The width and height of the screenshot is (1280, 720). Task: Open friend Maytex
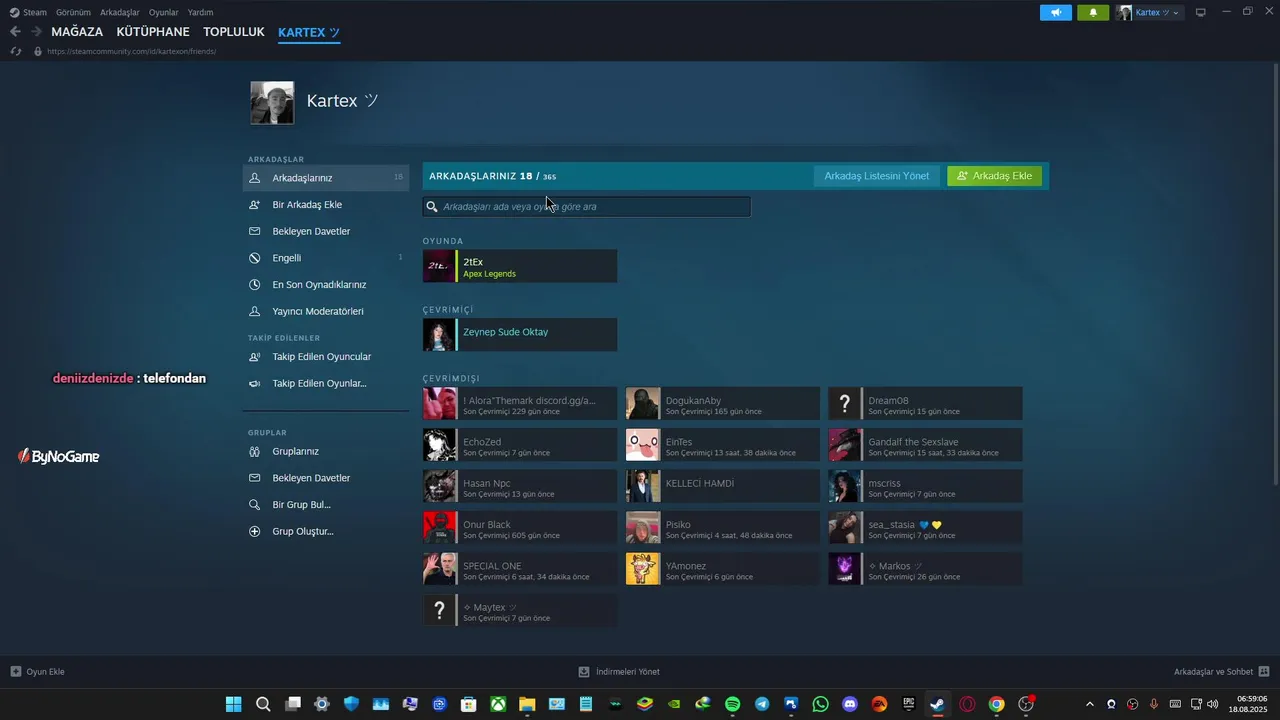point(520,610)
